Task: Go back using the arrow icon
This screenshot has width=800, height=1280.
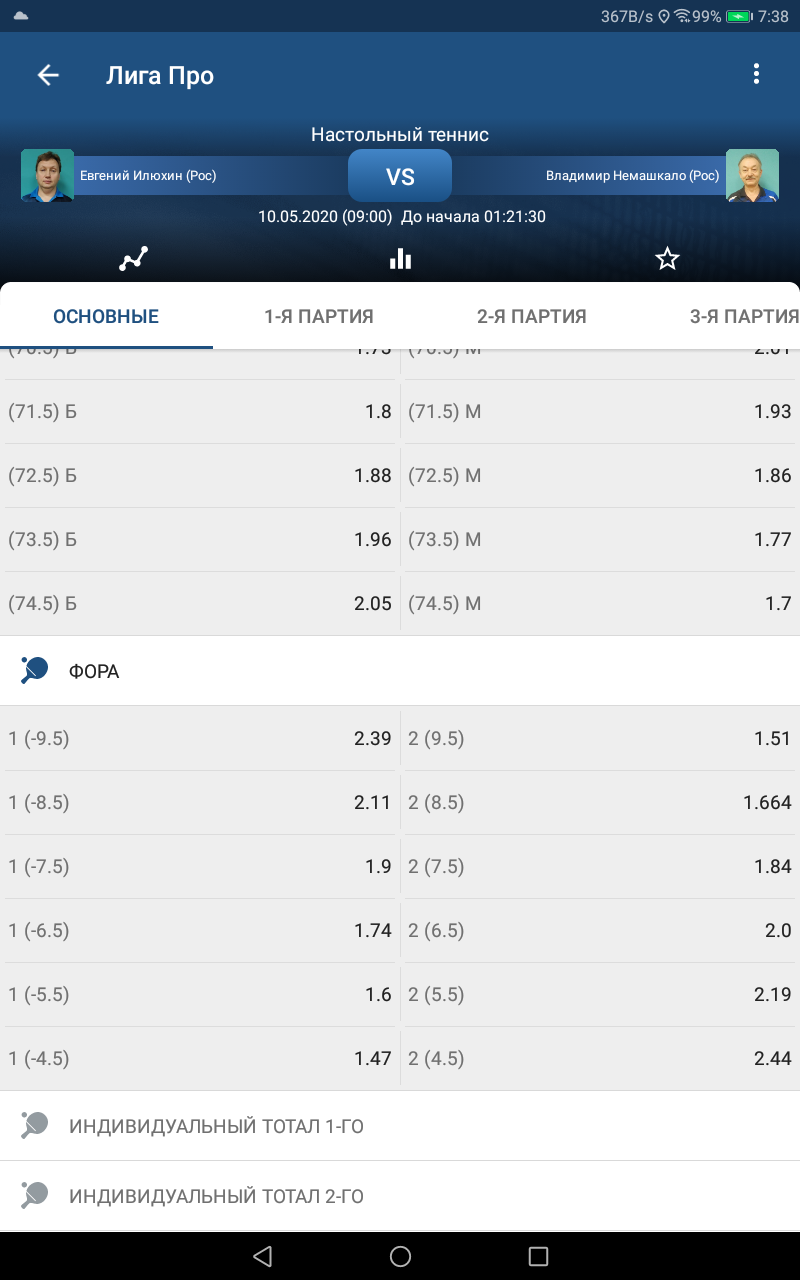Action: 48,75
